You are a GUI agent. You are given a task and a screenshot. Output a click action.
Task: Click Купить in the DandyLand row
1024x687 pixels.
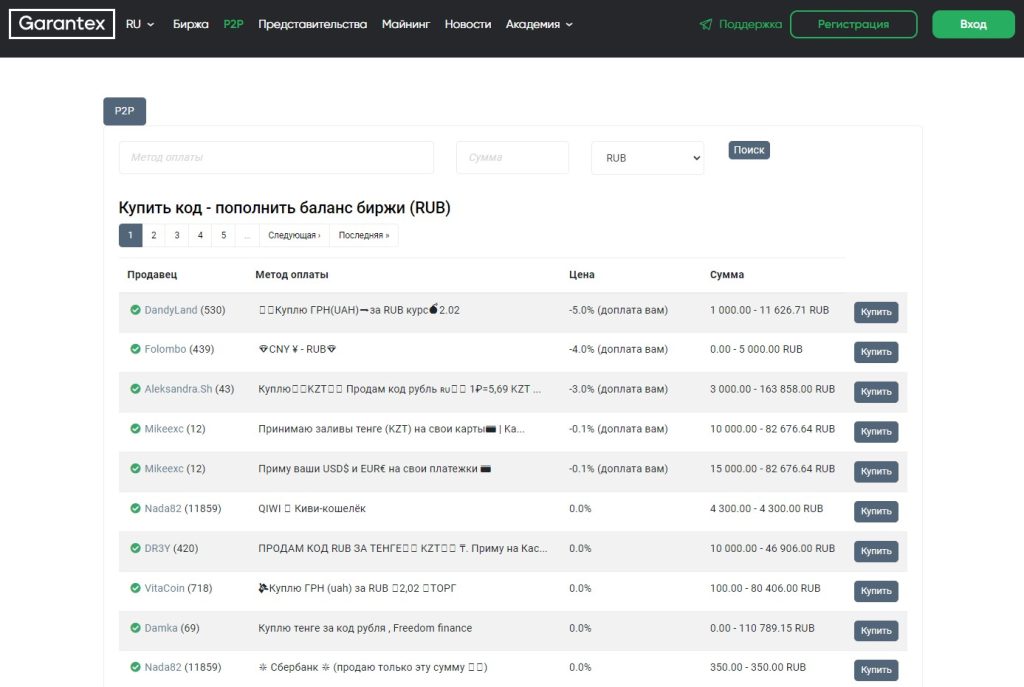pyautogui.click(x=876, y=312)
